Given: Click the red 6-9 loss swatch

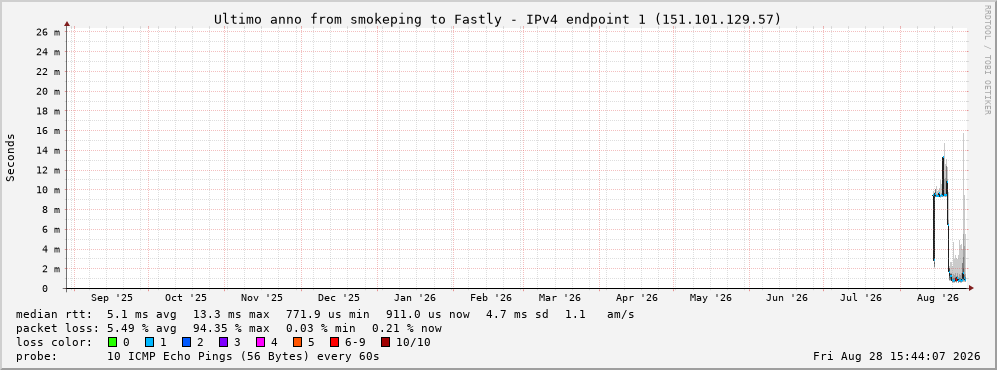Looking at the screenshot, I should (334, 342).
